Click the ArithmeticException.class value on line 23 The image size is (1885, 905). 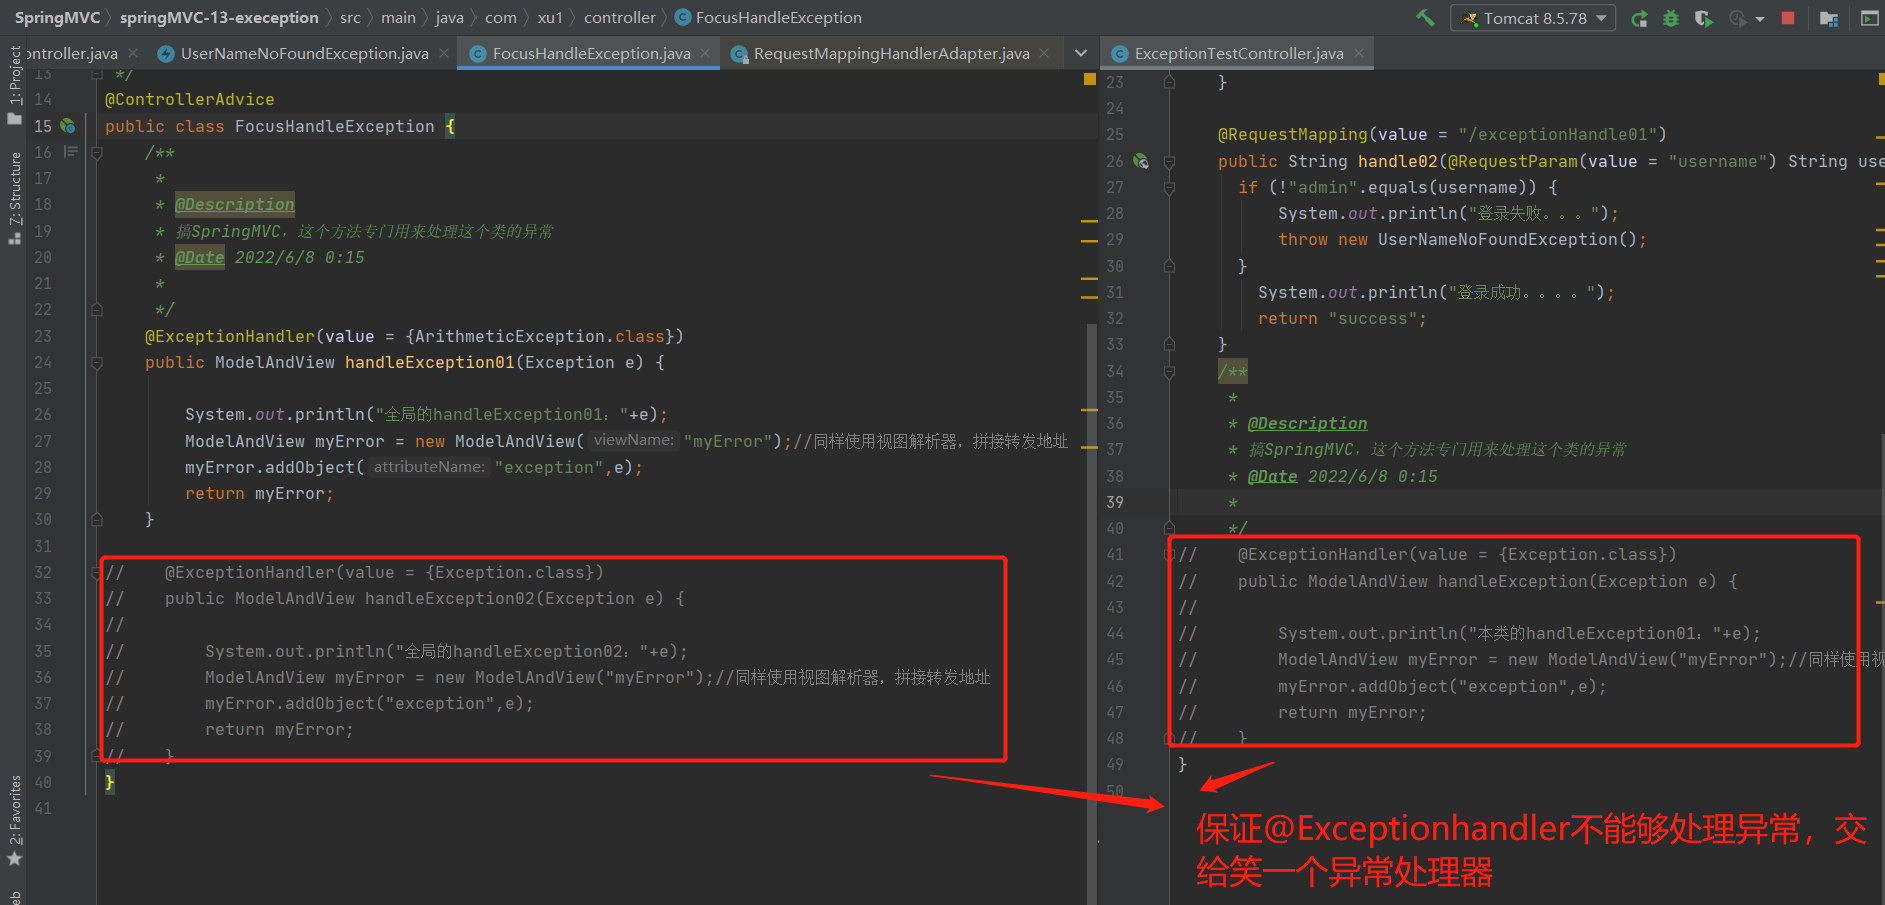pos(540,337)
